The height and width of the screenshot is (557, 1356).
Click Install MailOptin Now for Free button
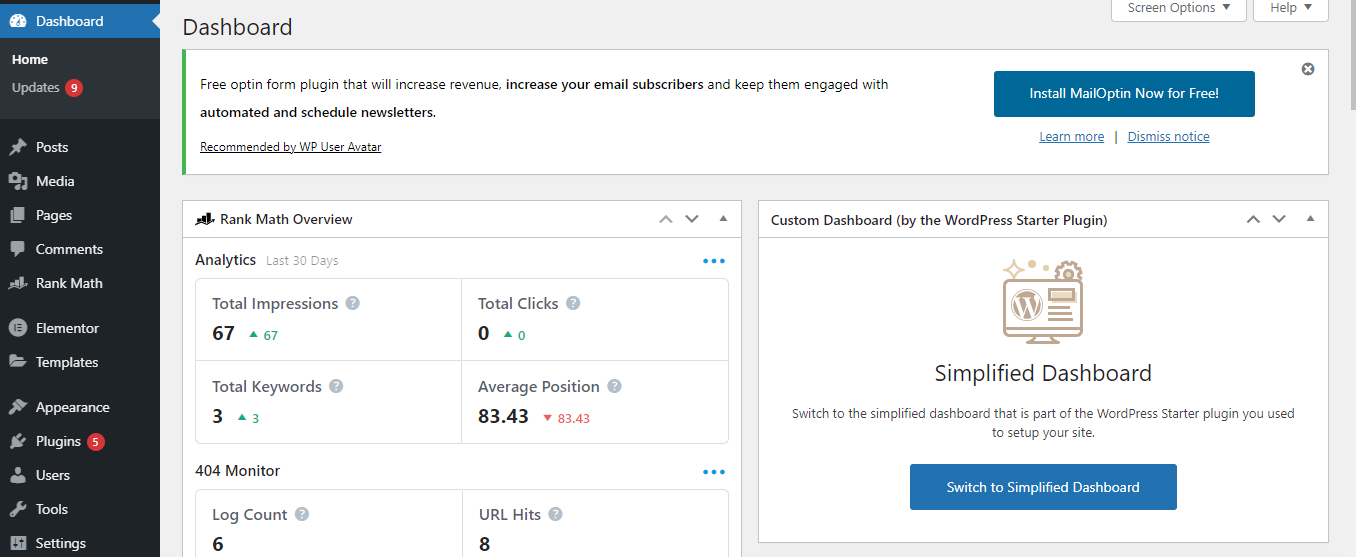pos(1124,93)
